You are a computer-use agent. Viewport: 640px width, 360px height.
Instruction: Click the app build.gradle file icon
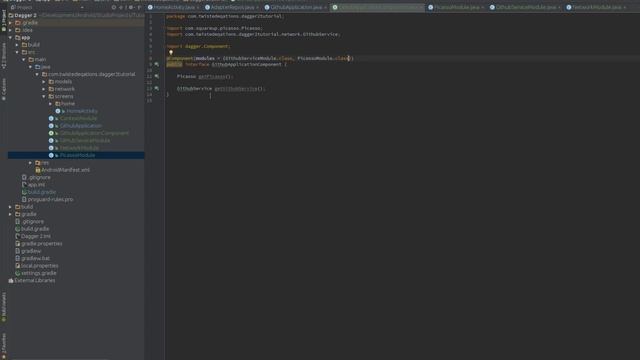[x=24, y=192]
